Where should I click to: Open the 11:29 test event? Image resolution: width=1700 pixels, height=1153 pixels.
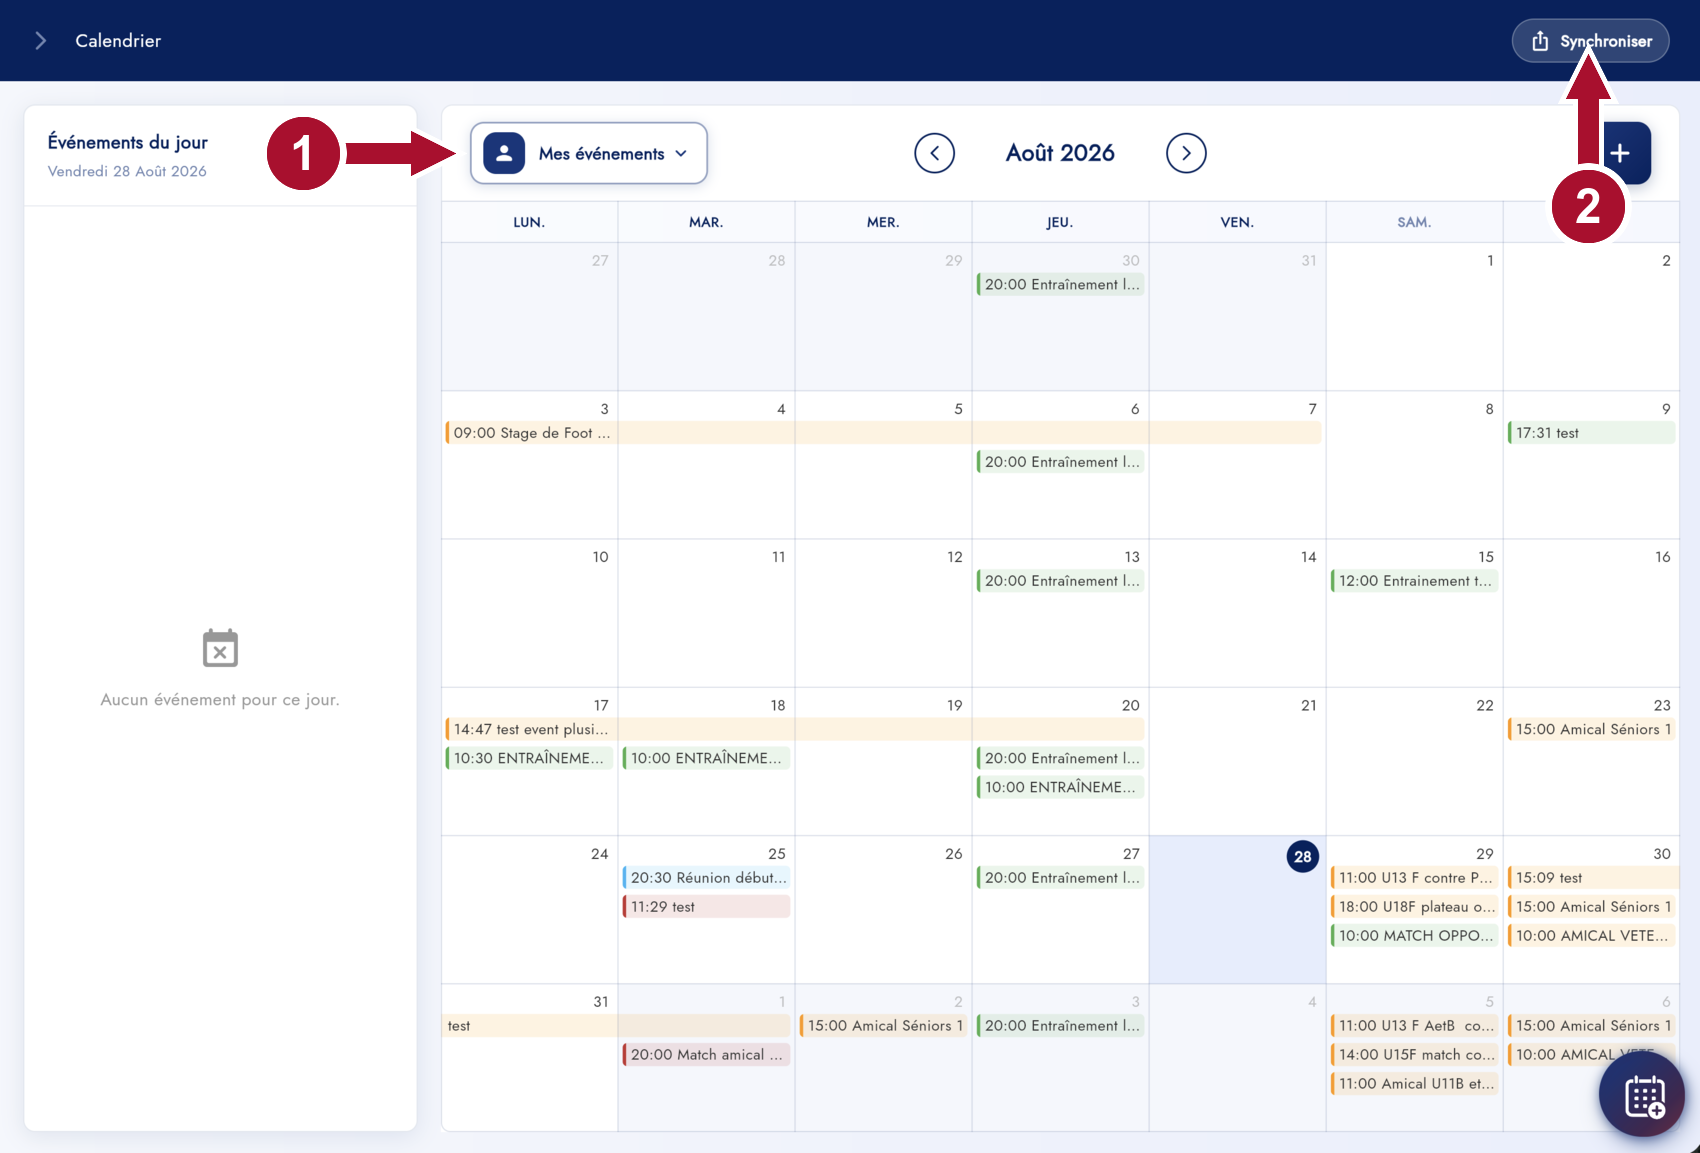(706, 906)
